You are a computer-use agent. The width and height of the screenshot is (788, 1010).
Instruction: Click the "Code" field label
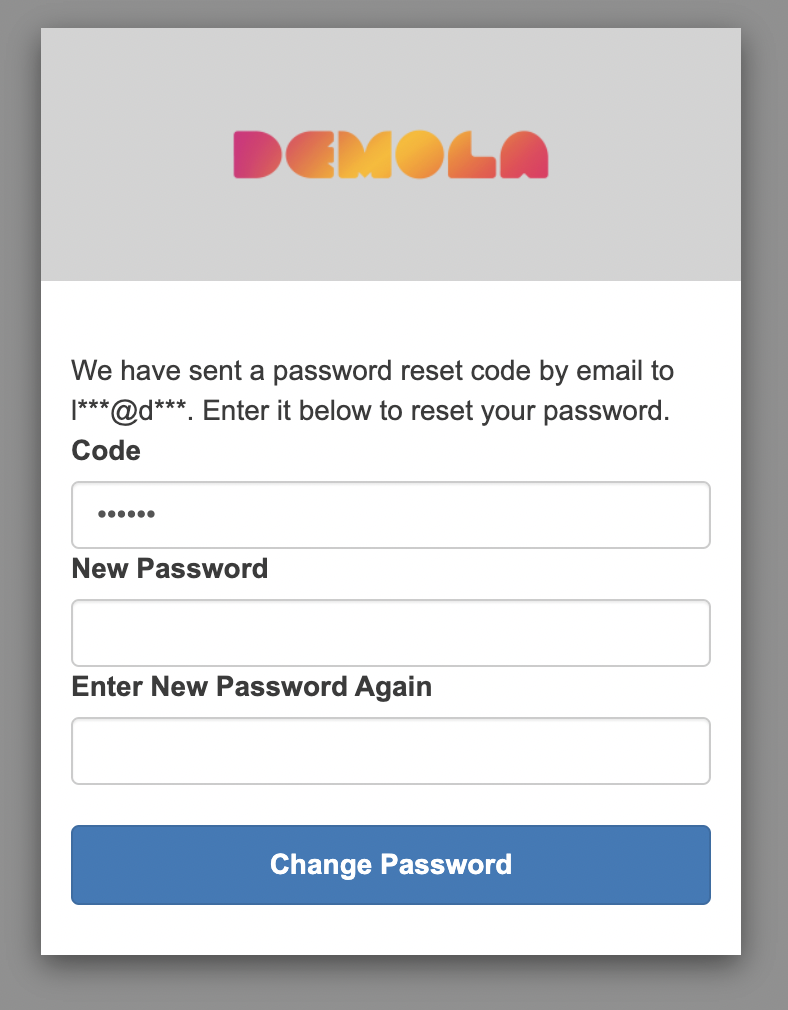(106, 451)
